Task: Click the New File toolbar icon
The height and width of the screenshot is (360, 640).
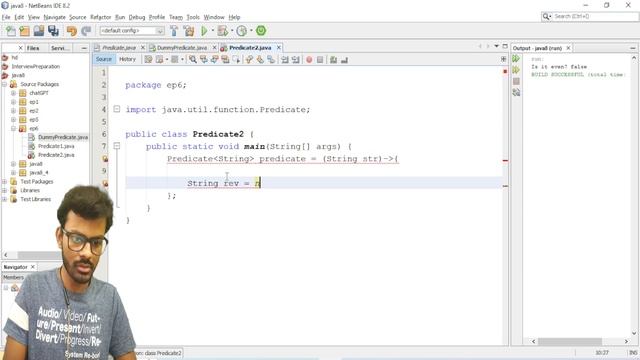Action: pyautogui.click(x=11, y=31)
